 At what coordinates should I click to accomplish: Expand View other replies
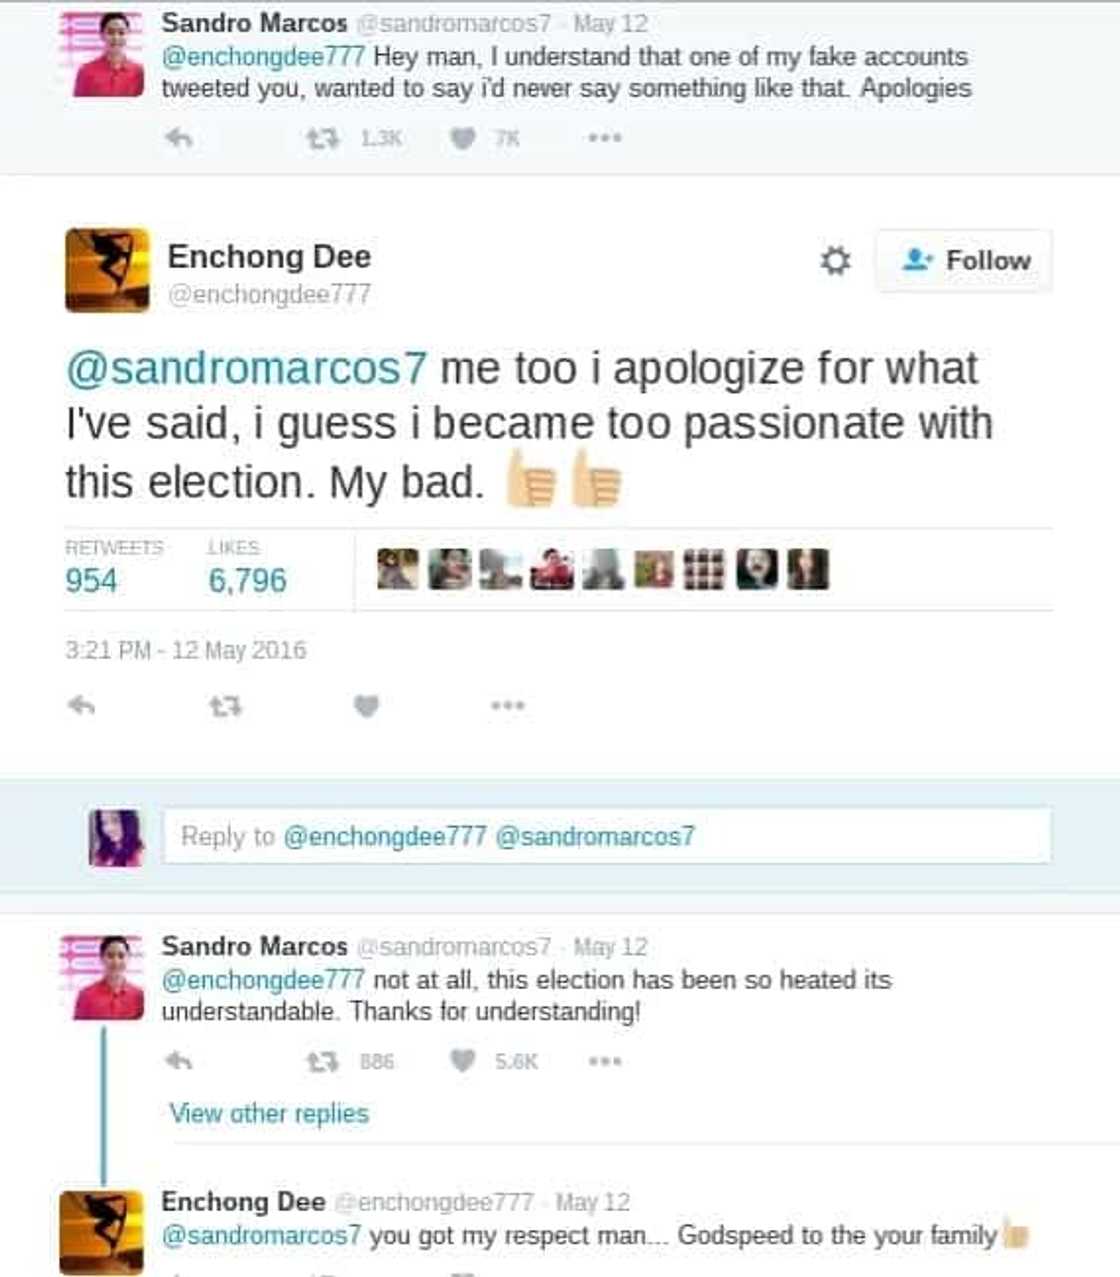pyautogui.click(x=269, y=1113)
